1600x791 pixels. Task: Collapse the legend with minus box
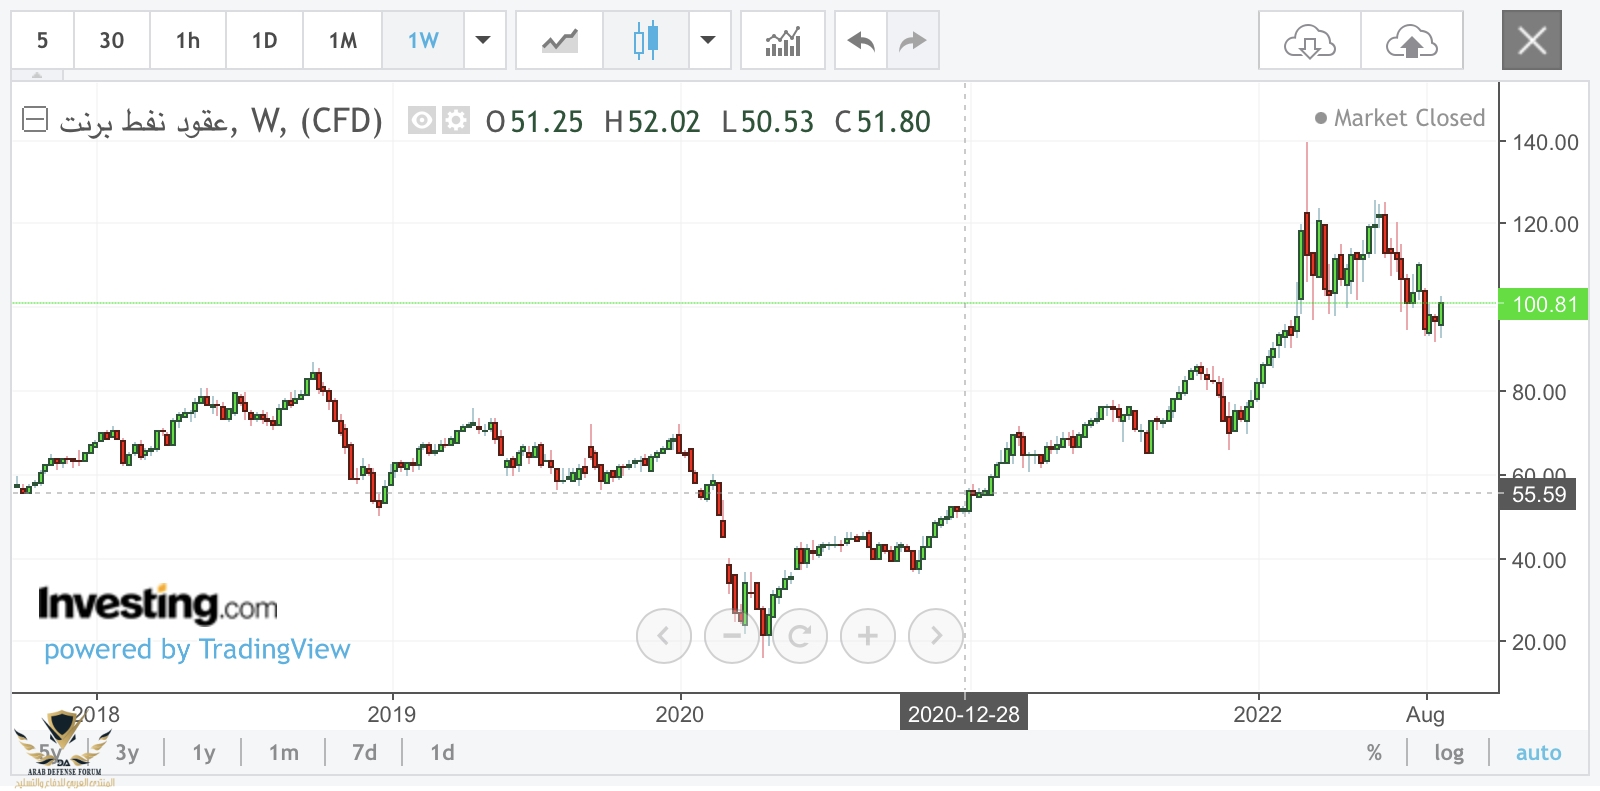[x=35, y=120]
